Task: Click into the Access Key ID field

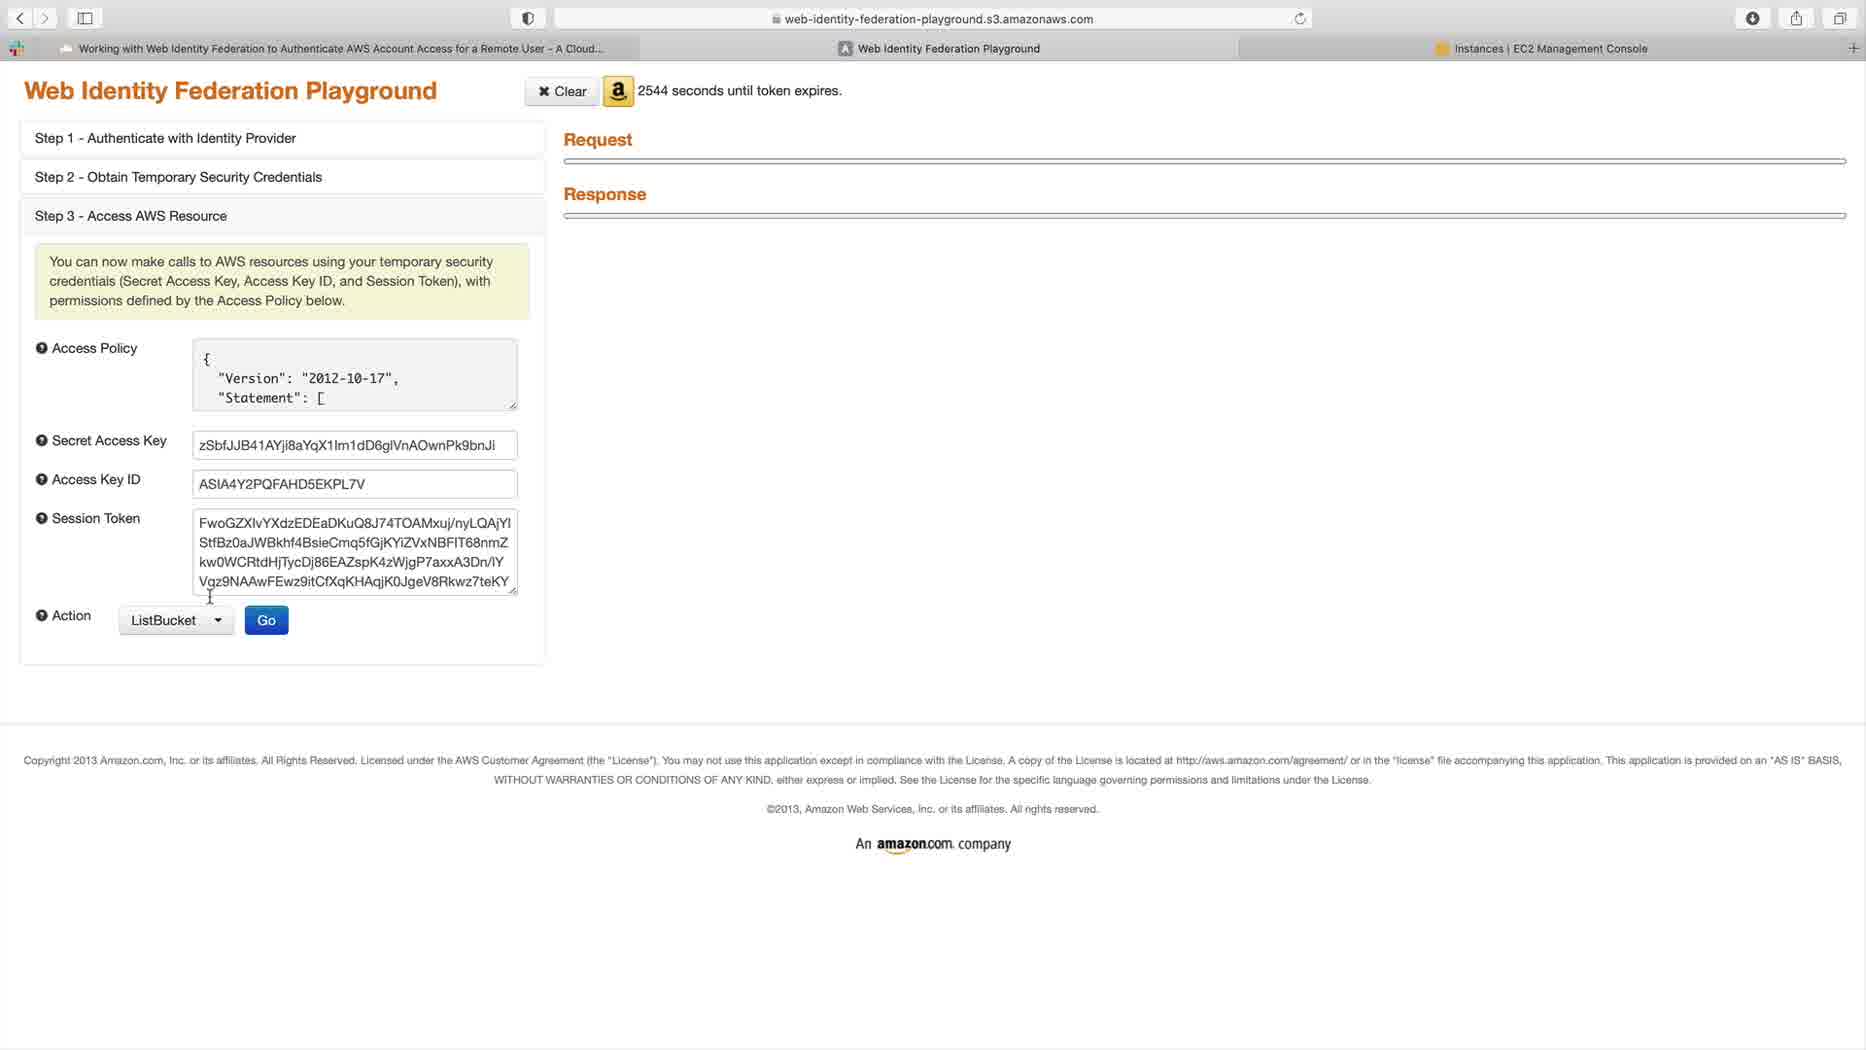Action: [x=355, y=484]
